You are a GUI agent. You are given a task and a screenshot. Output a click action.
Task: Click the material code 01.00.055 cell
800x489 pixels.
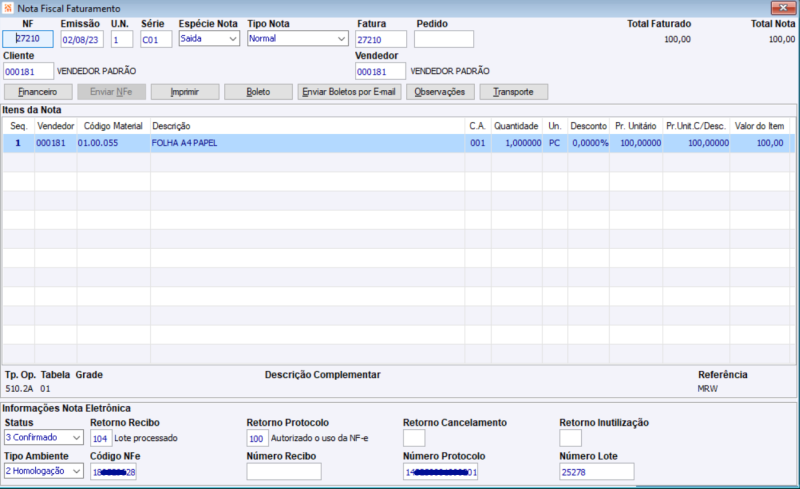click(113, 143)
